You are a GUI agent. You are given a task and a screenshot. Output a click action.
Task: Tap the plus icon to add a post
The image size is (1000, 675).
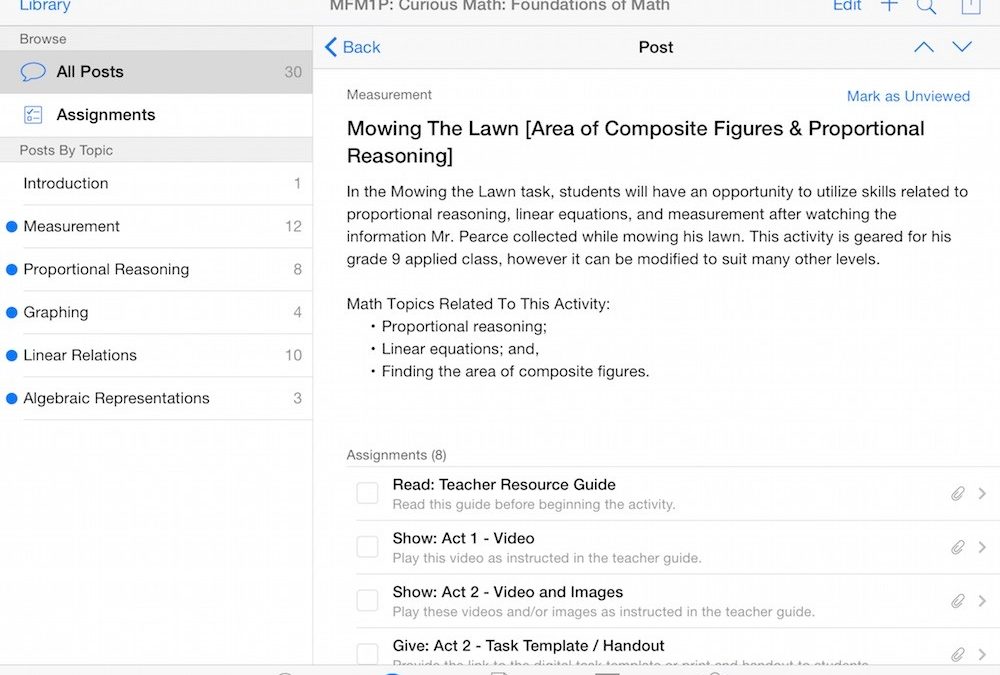coord(889,6)
